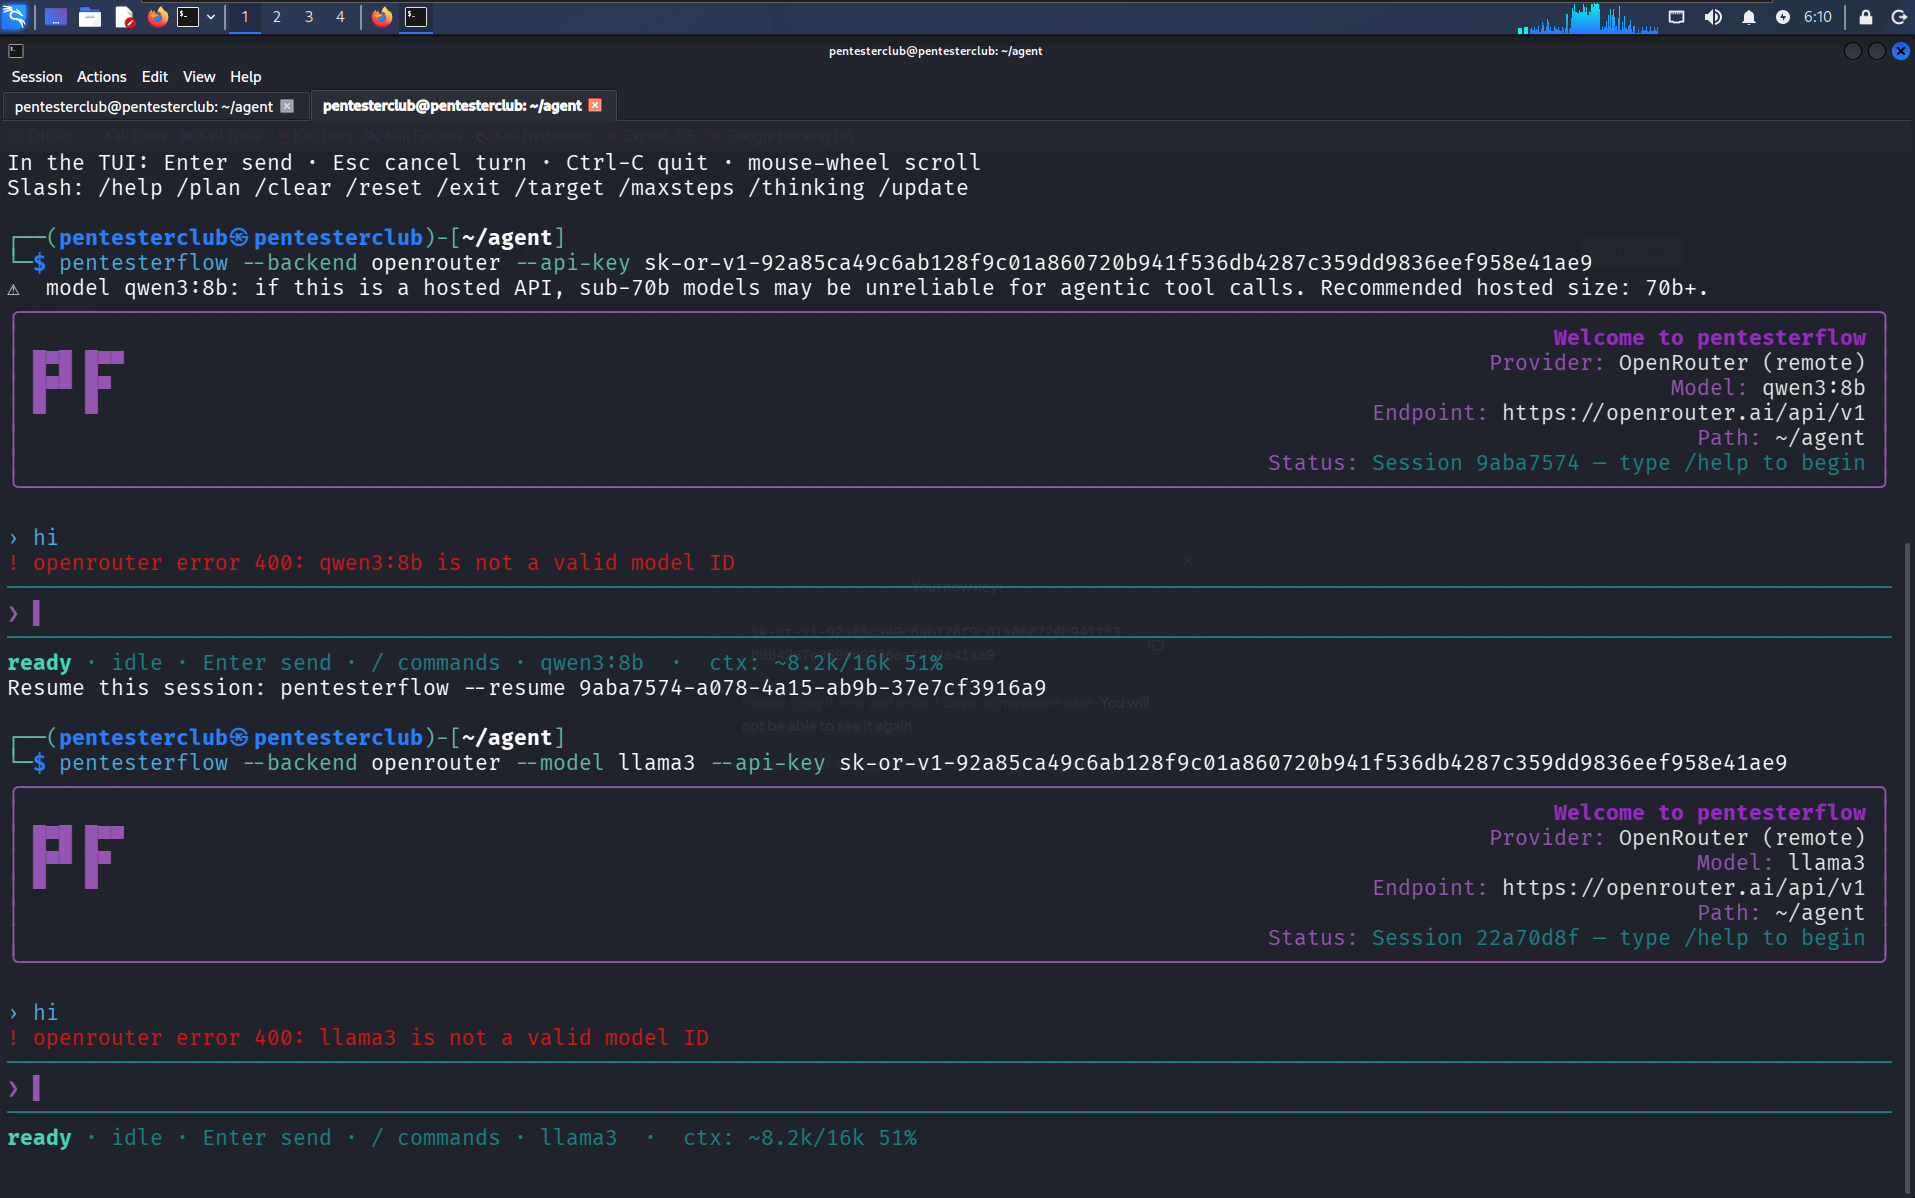The image size is (1915, 1198).
Task: Open the View menu
Action: point(199,77)
